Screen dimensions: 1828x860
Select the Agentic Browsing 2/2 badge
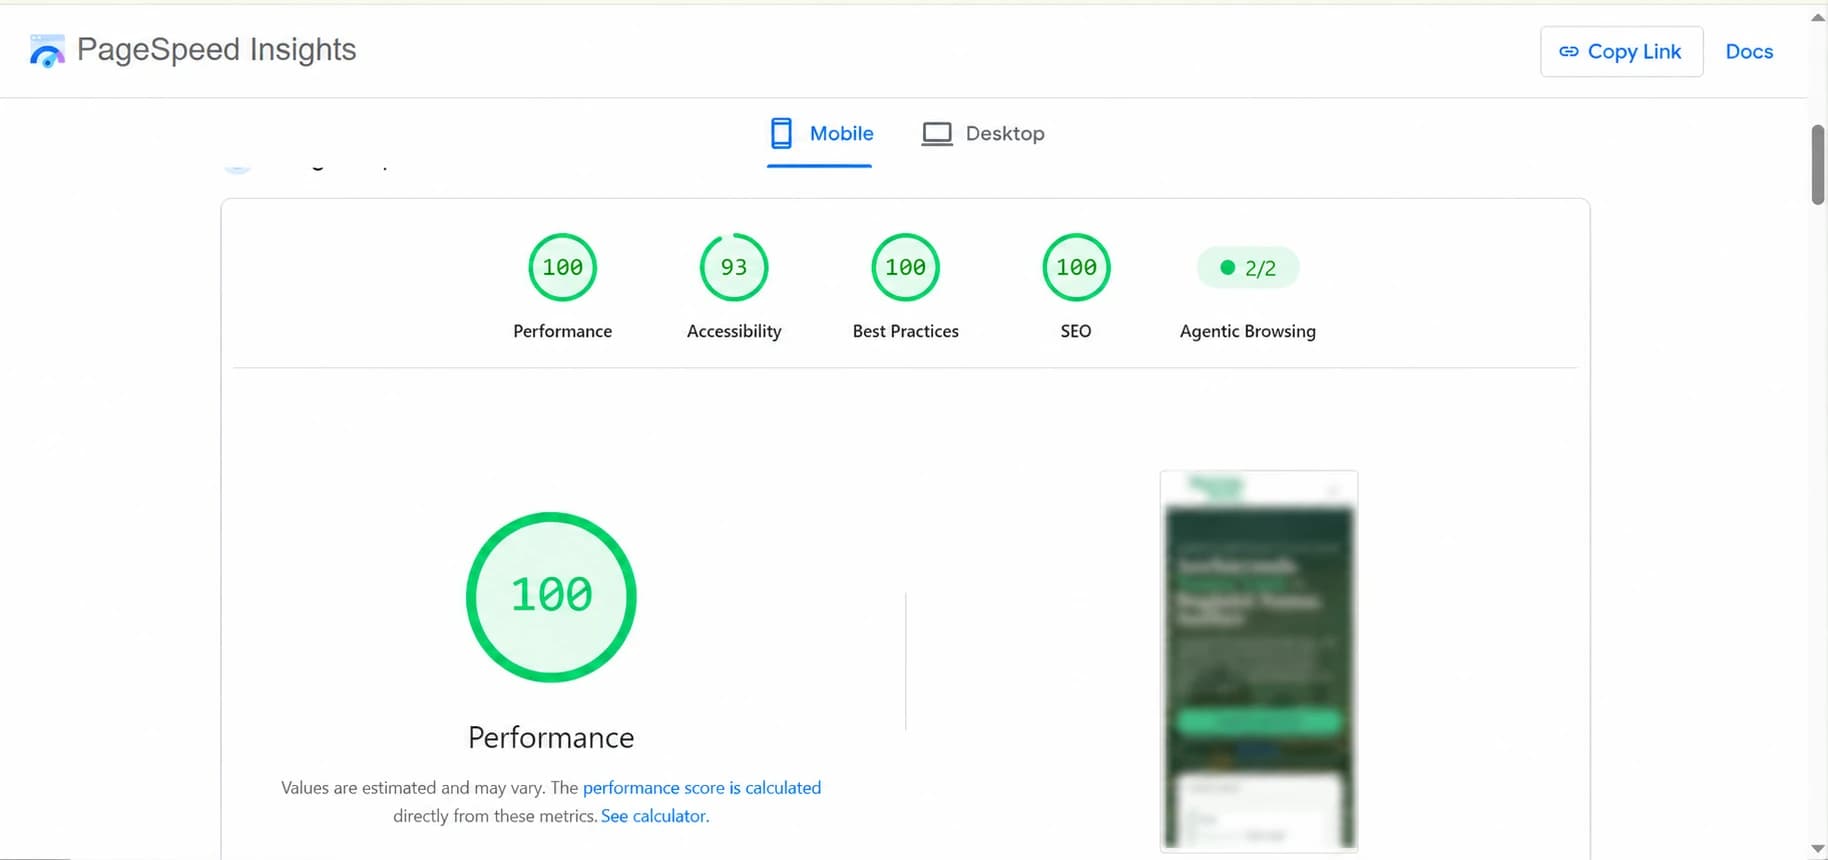(x=1248, y=268)
